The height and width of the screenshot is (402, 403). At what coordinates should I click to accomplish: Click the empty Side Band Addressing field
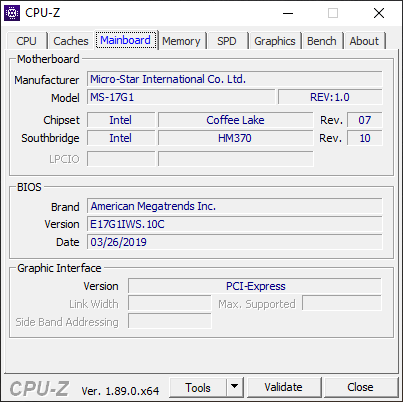pyautogui.click(x=170, y=321)
